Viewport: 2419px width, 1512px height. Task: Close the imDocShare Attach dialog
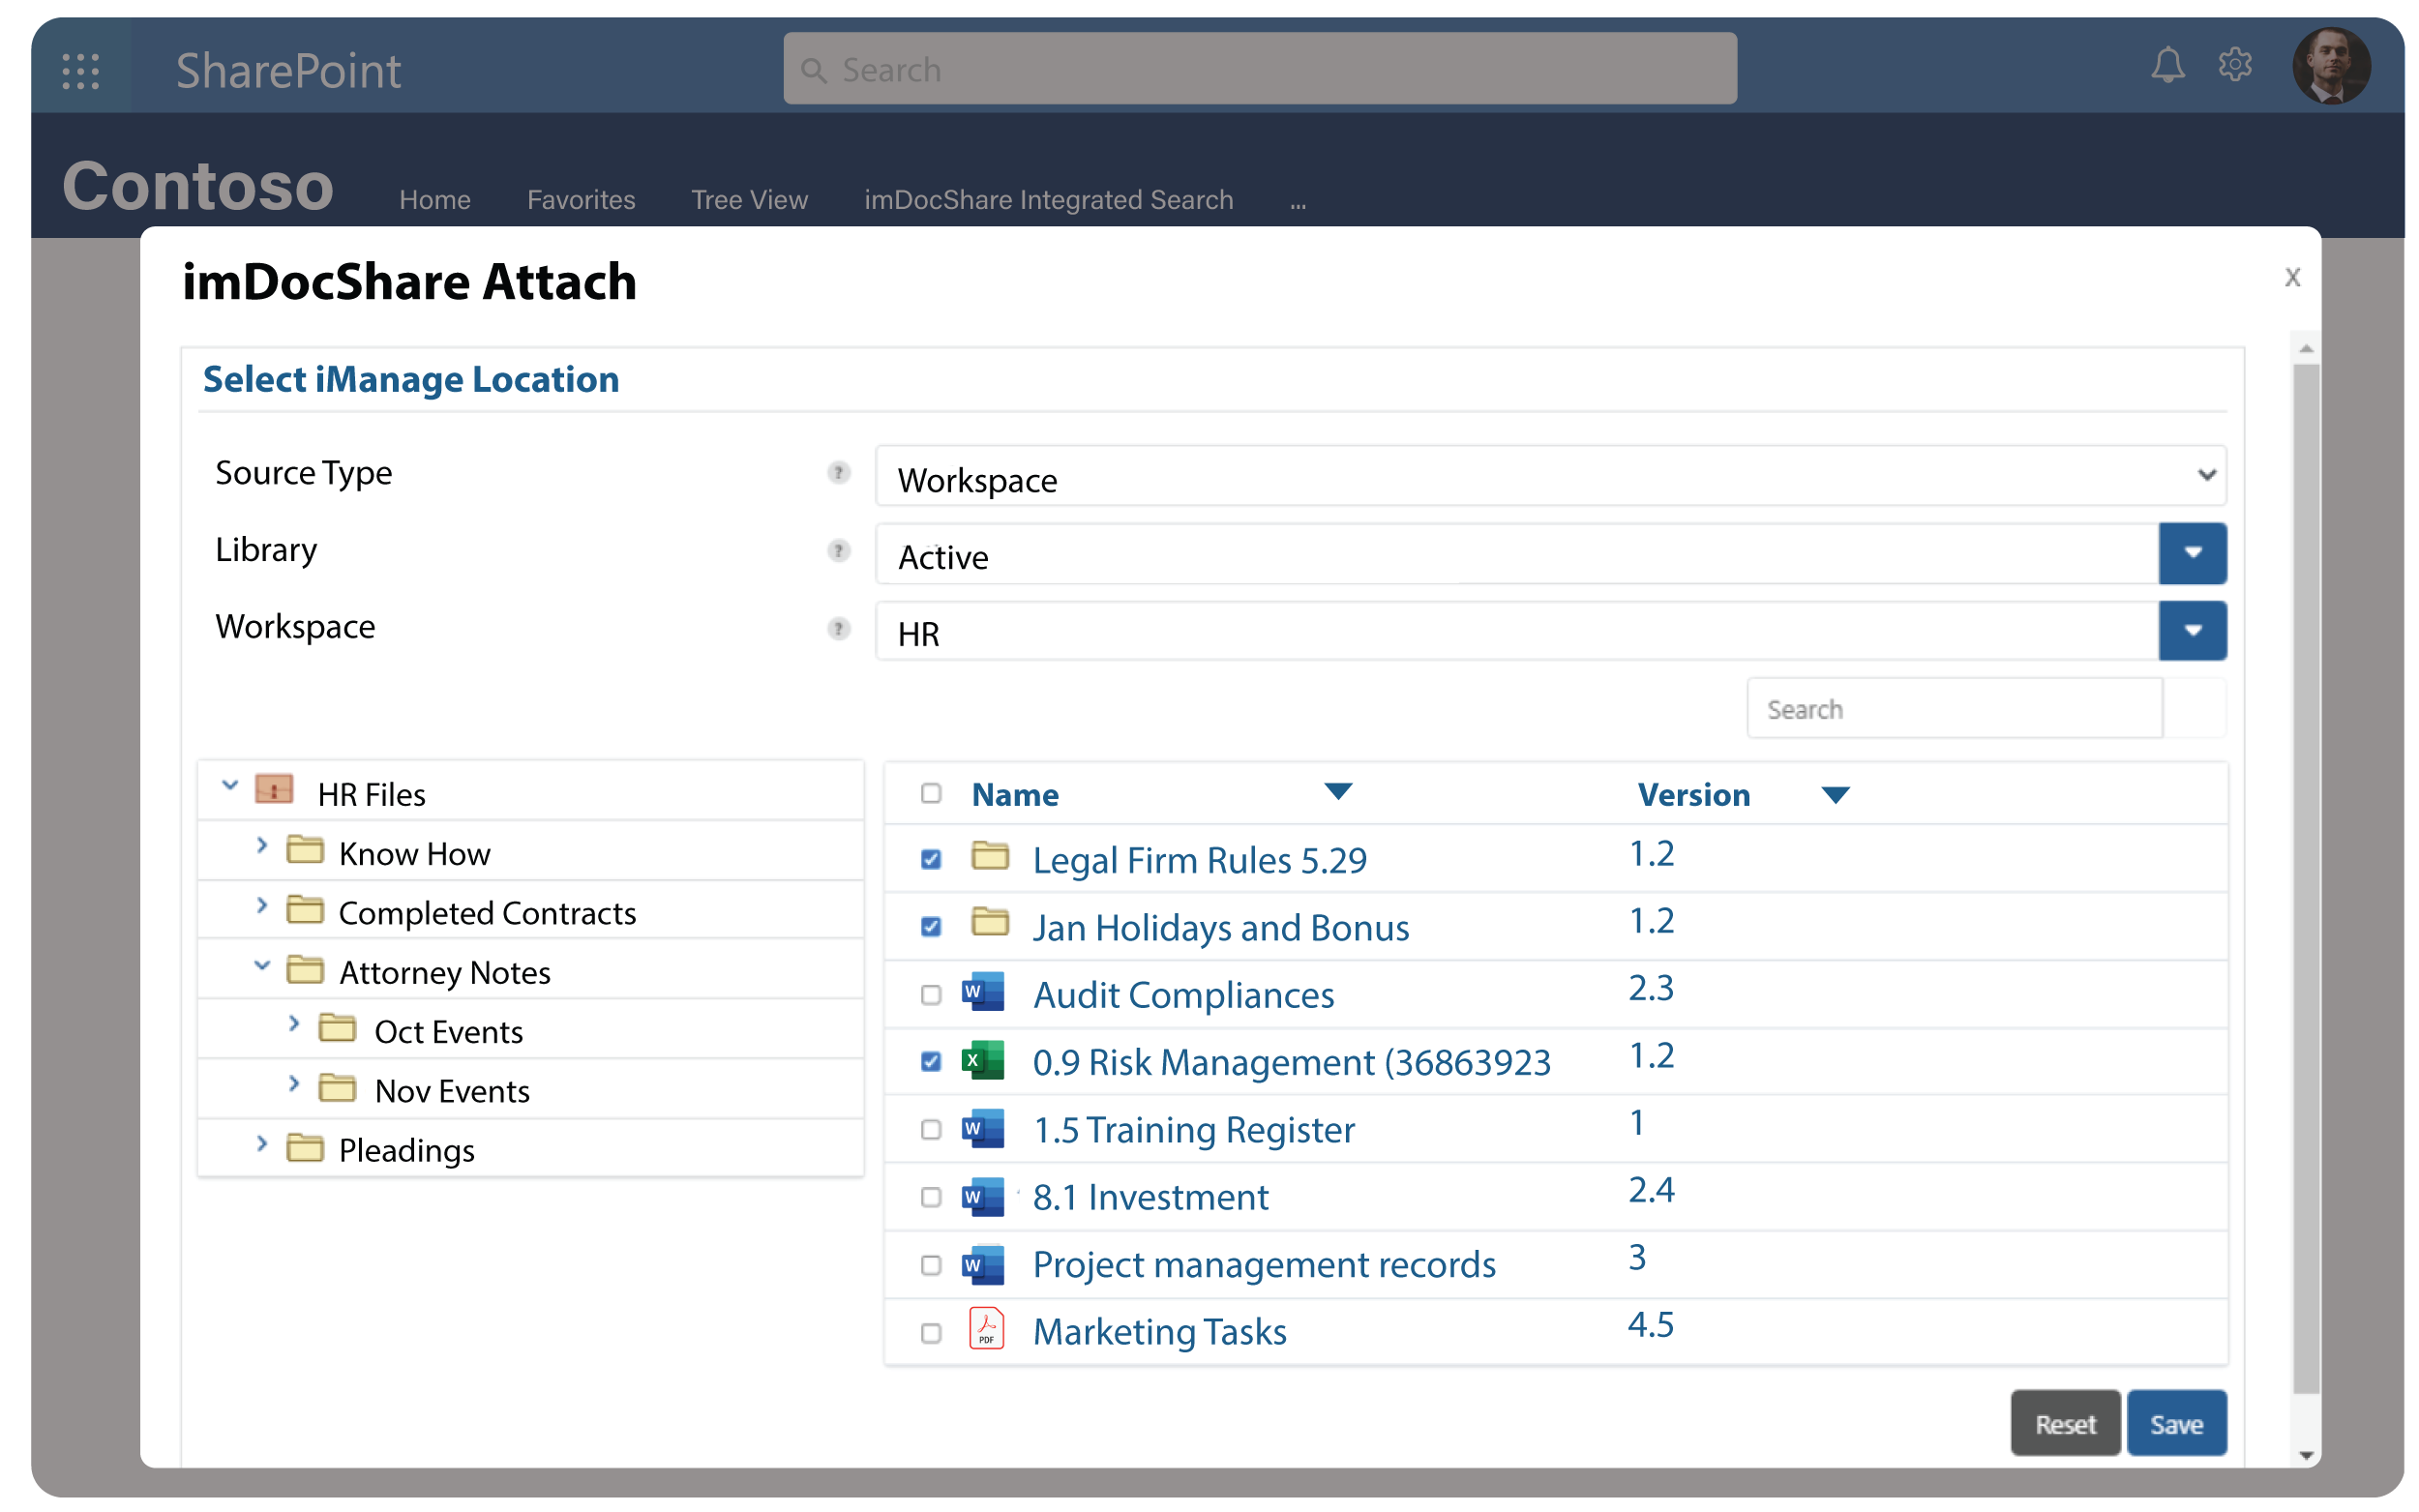pos(2292,277)
